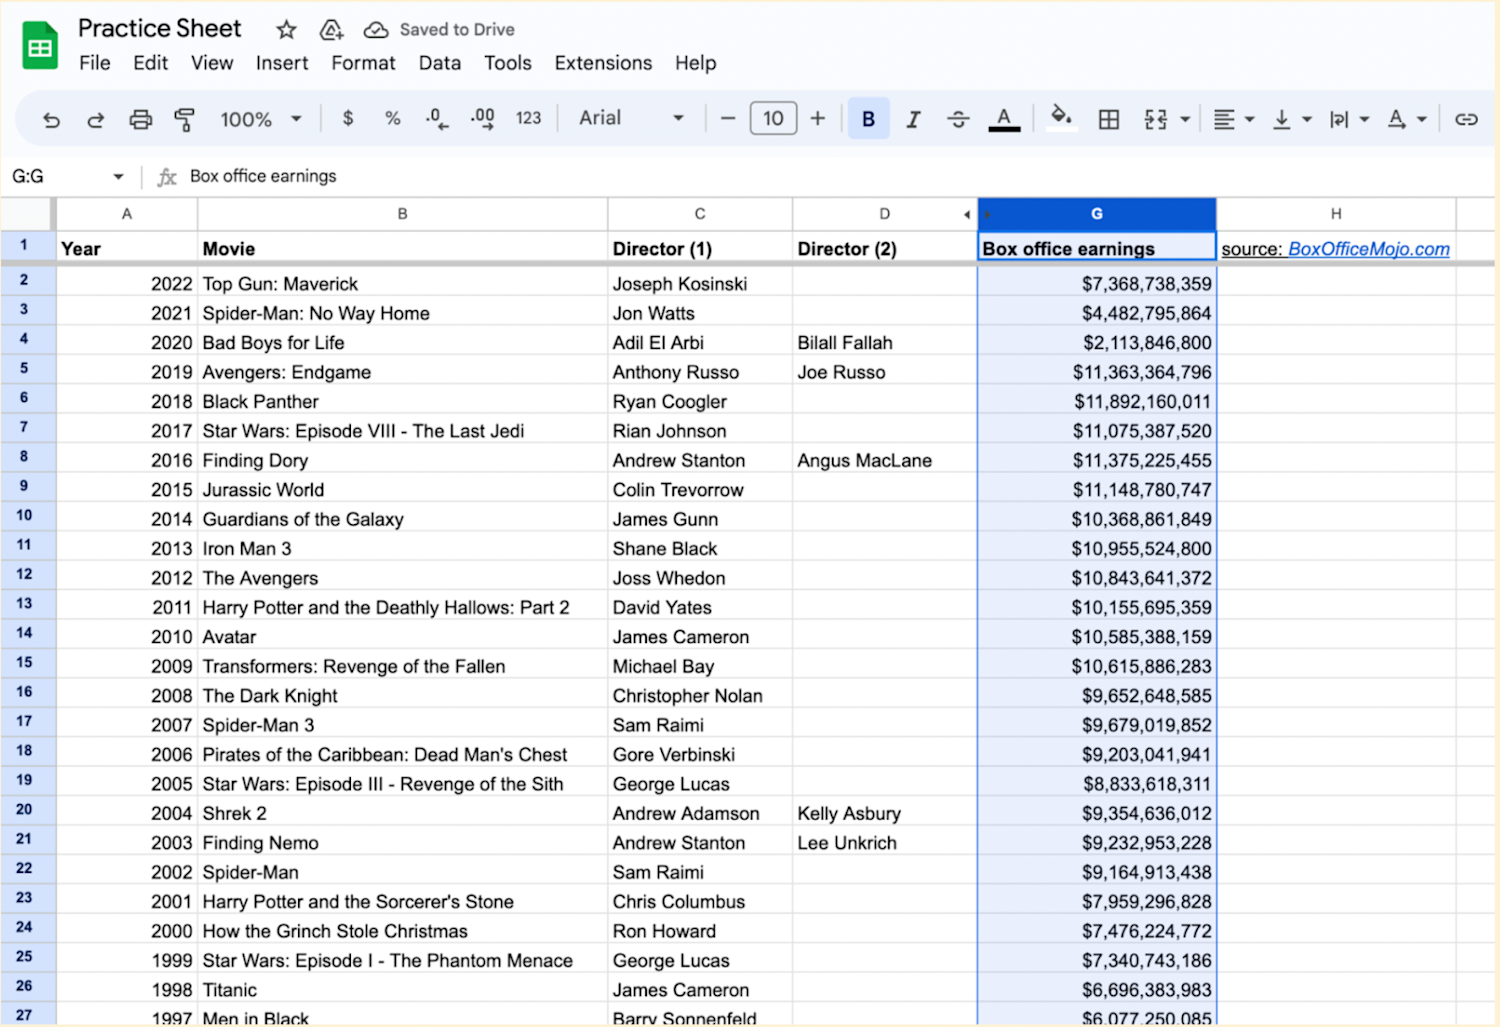Click the Text rotation icon
The height and width of the screenshot is (1027, 1500).
click(1397, 120)
